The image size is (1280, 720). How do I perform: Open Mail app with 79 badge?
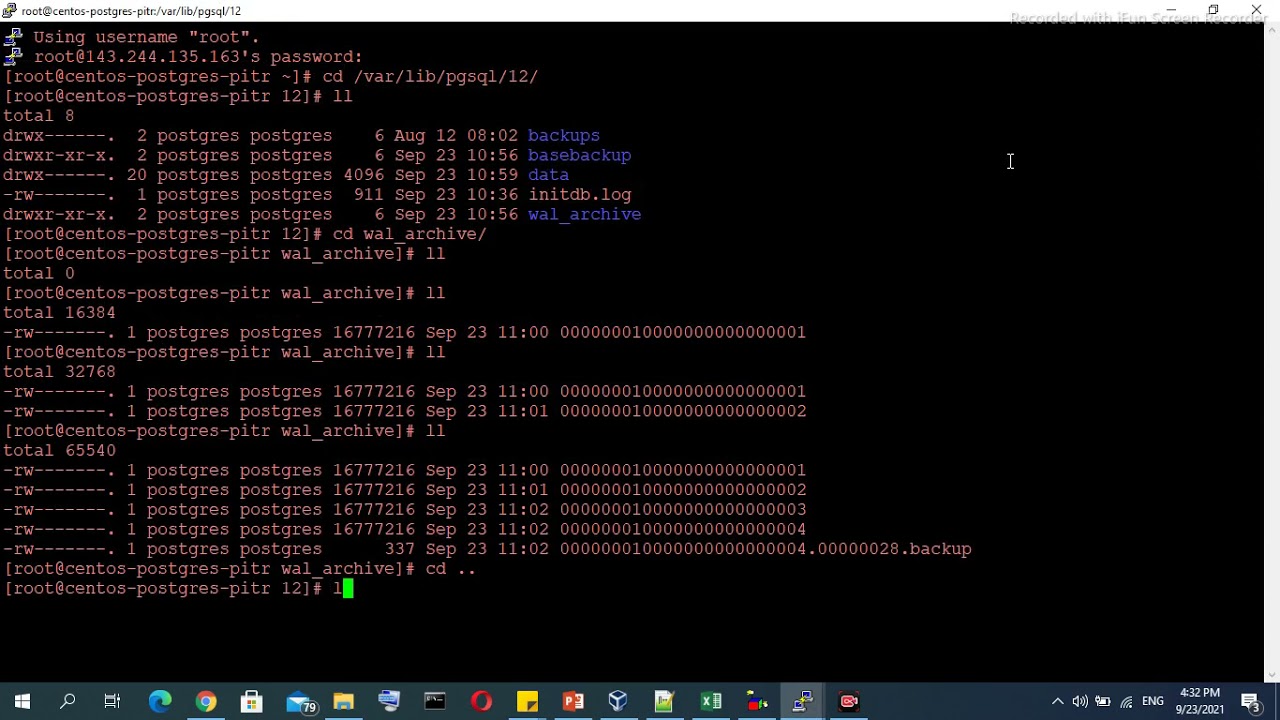(299, 702)
